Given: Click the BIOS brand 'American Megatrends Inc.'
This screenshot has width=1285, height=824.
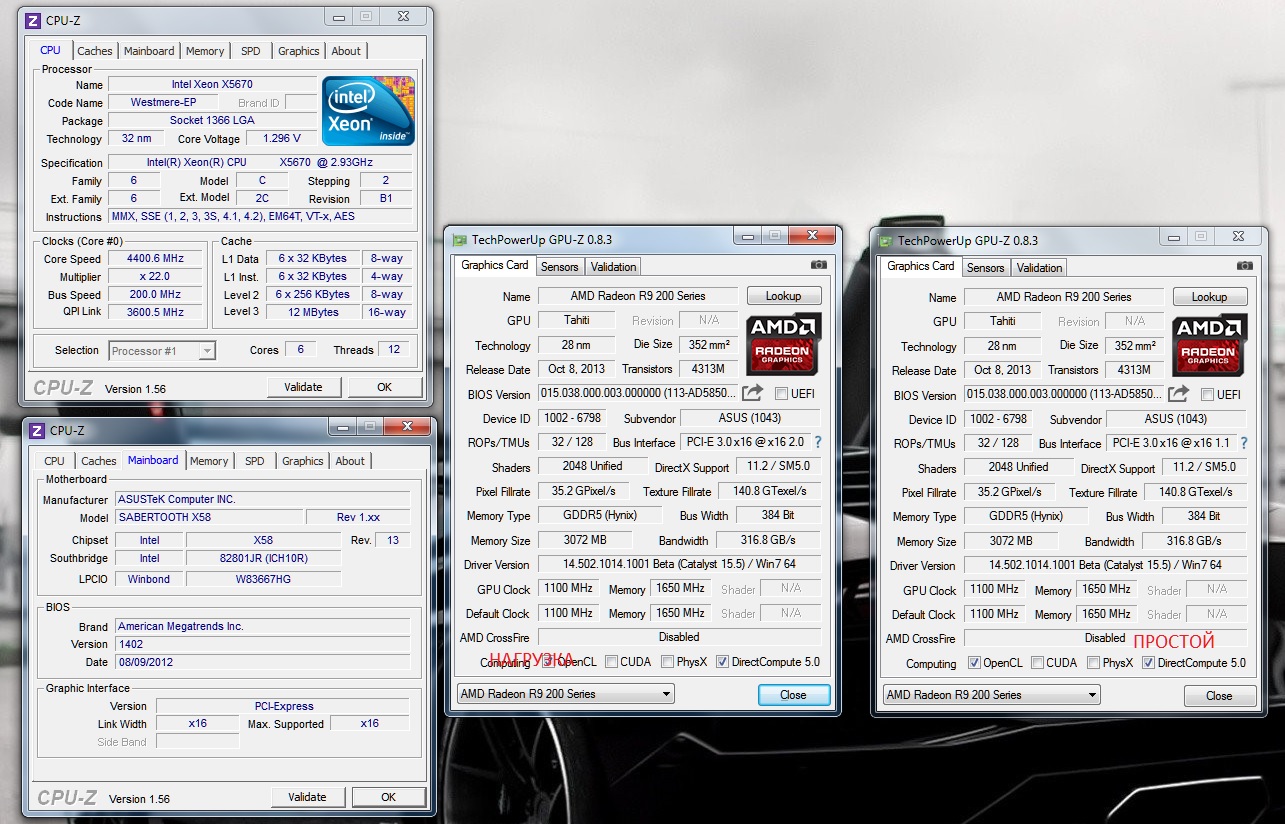Looking at the screenshot, I should coord(263,626).
